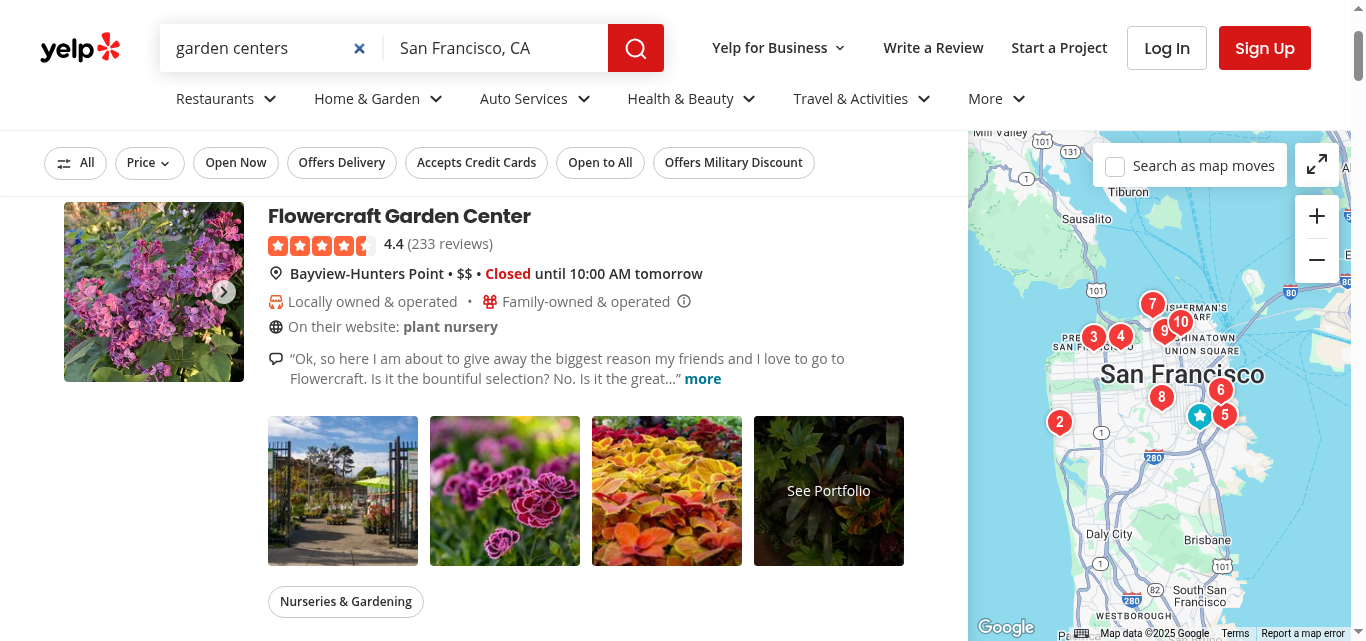
Task: Toggle Accepts Credit Cards filter
Action: pos(476,163)
